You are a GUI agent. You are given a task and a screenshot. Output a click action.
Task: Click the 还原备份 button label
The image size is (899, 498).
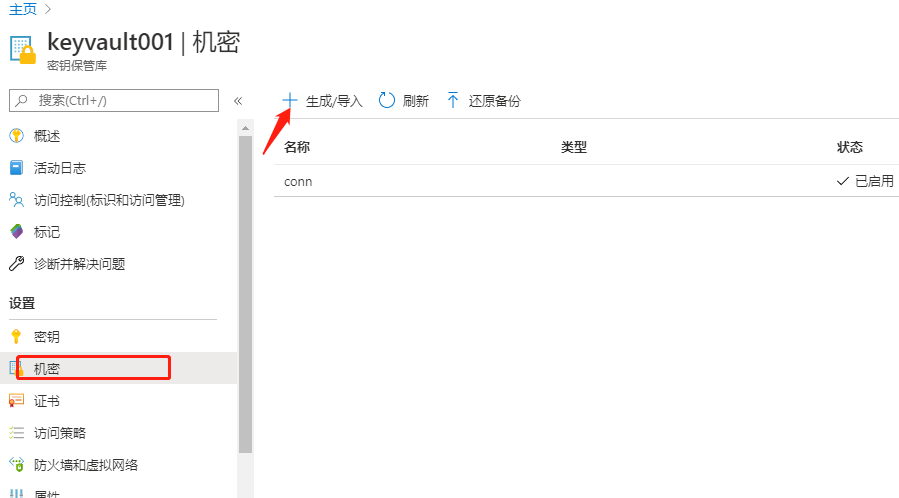click(494, 101)
